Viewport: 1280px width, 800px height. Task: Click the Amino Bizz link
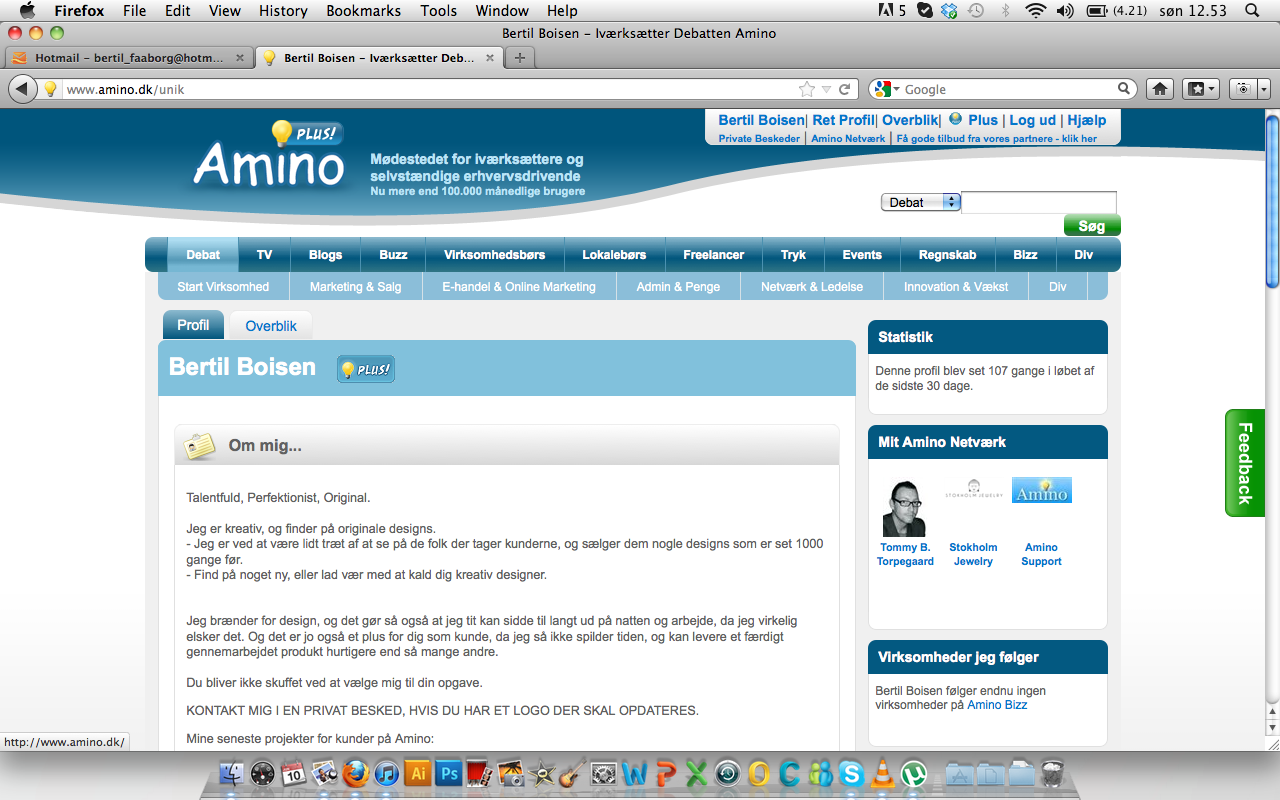(997, 705)
